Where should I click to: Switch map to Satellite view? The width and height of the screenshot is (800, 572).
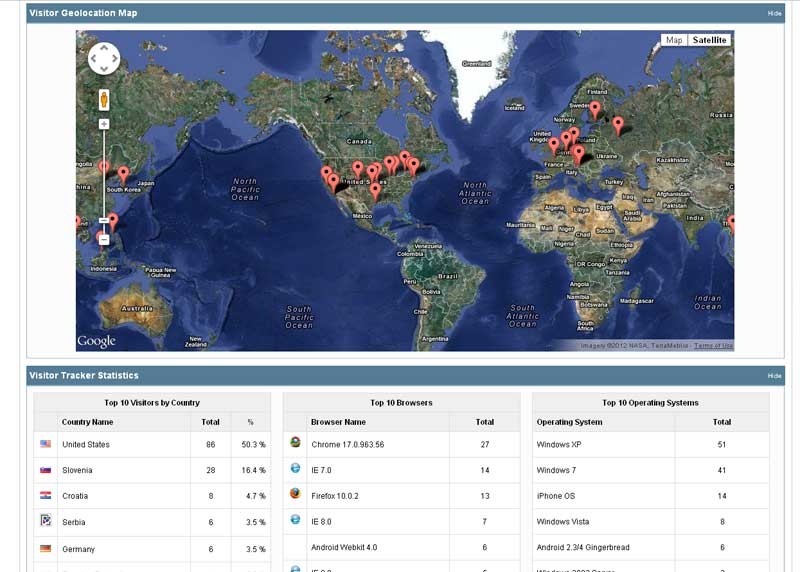pyautogui.click(x=709, y=40)
